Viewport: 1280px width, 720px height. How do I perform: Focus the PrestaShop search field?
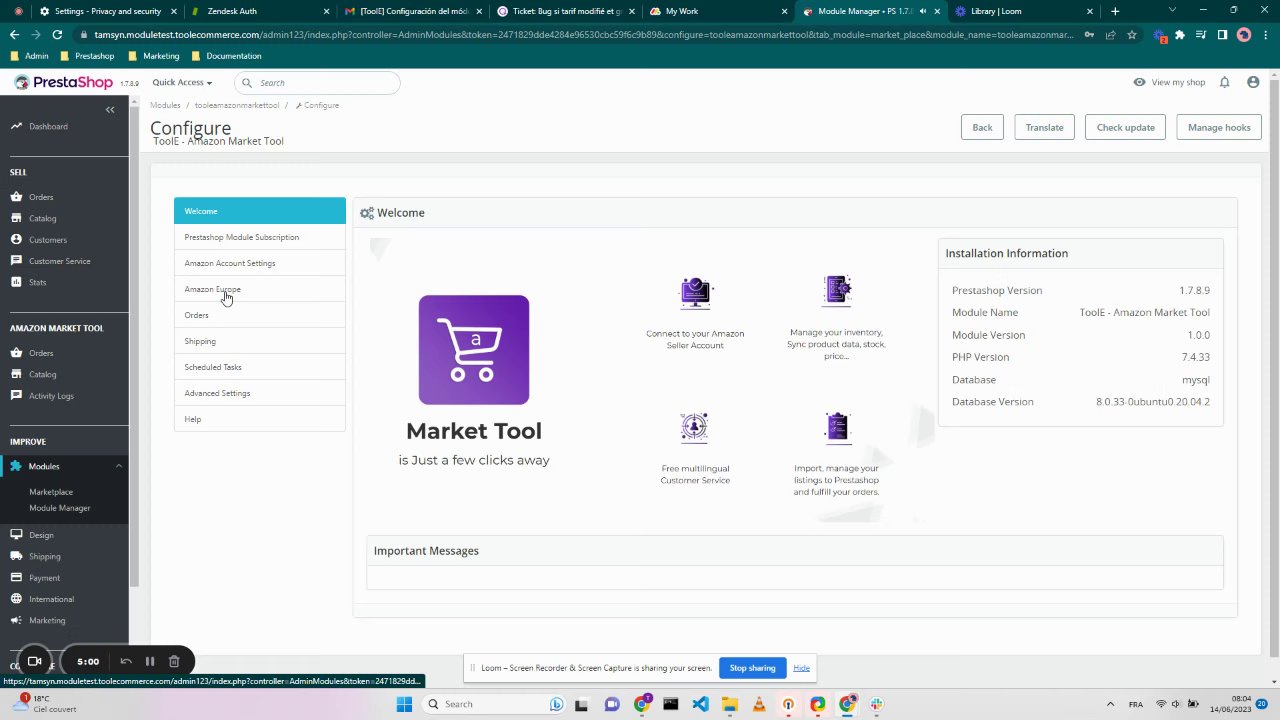[317, 82]
